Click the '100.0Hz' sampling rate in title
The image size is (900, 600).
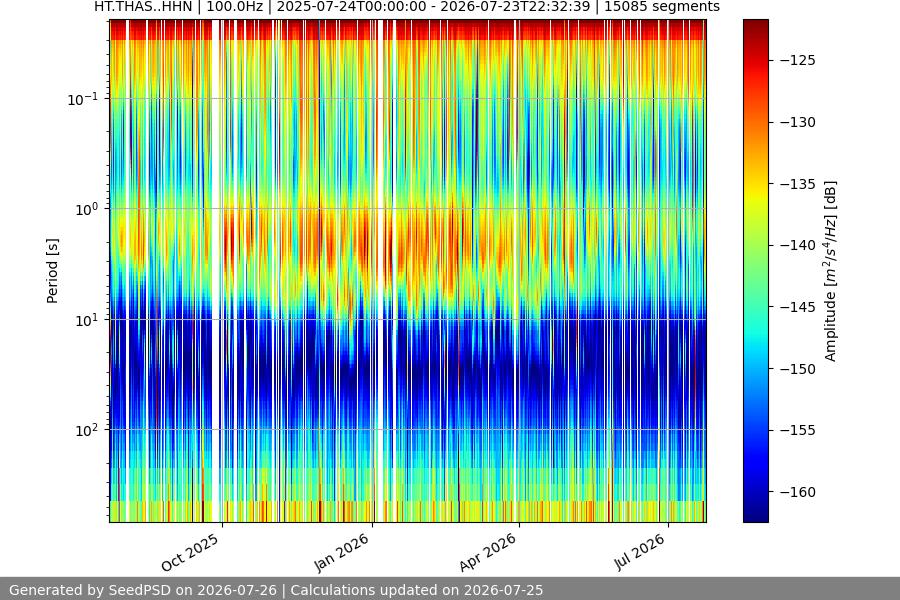point(234,7)
